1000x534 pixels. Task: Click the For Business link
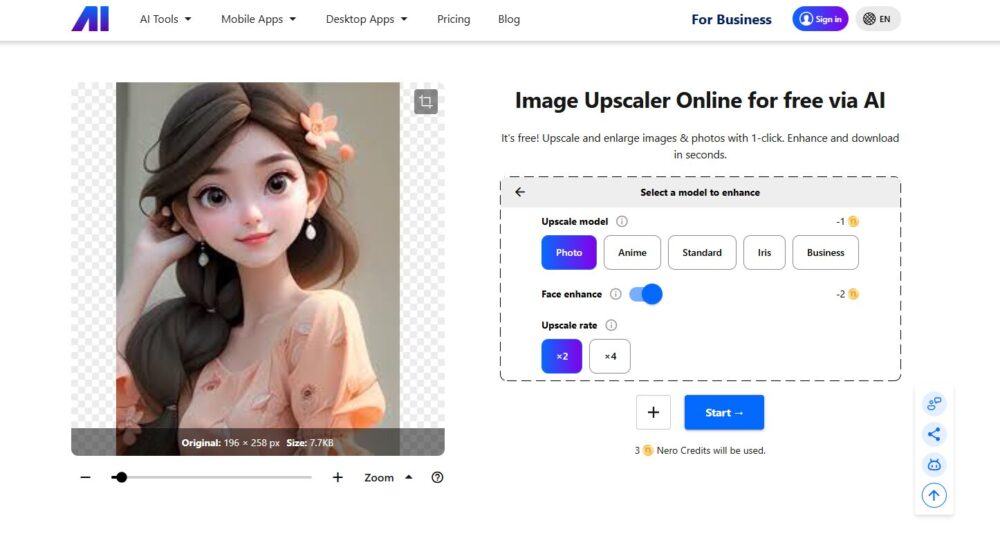[732, 20]
